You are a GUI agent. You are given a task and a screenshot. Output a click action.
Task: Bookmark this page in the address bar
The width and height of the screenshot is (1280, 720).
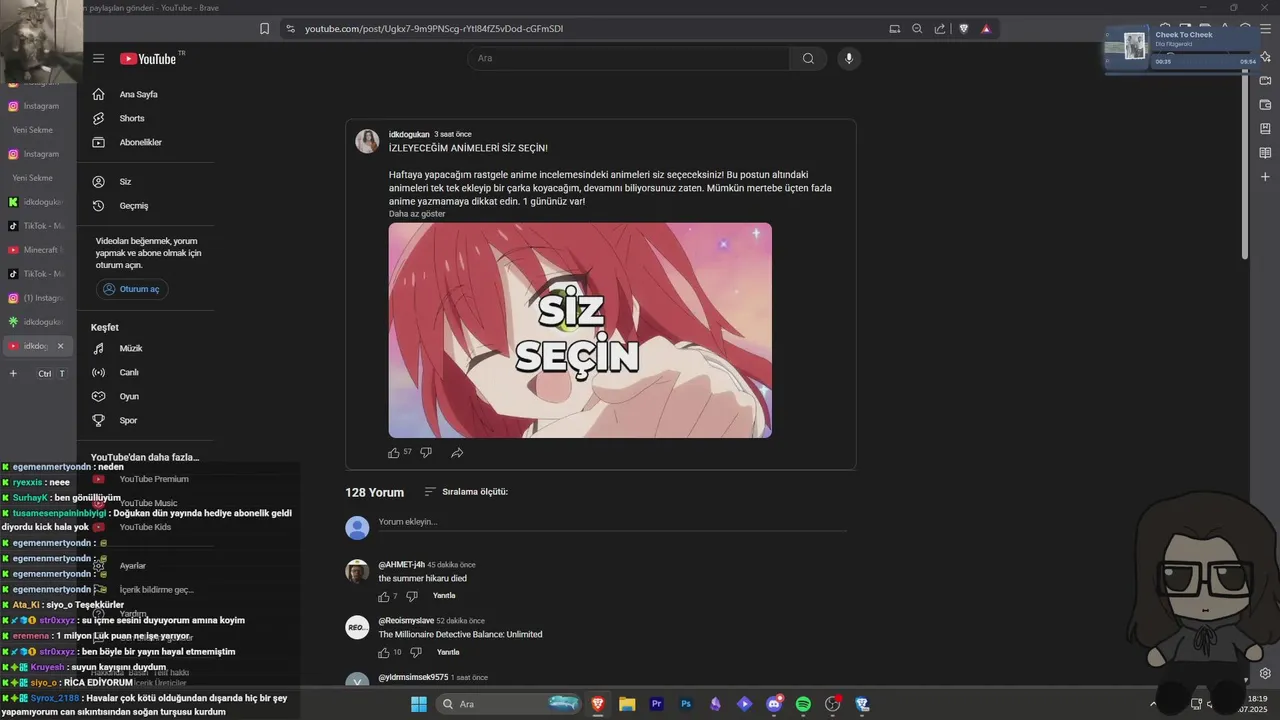tap(264, 29)
